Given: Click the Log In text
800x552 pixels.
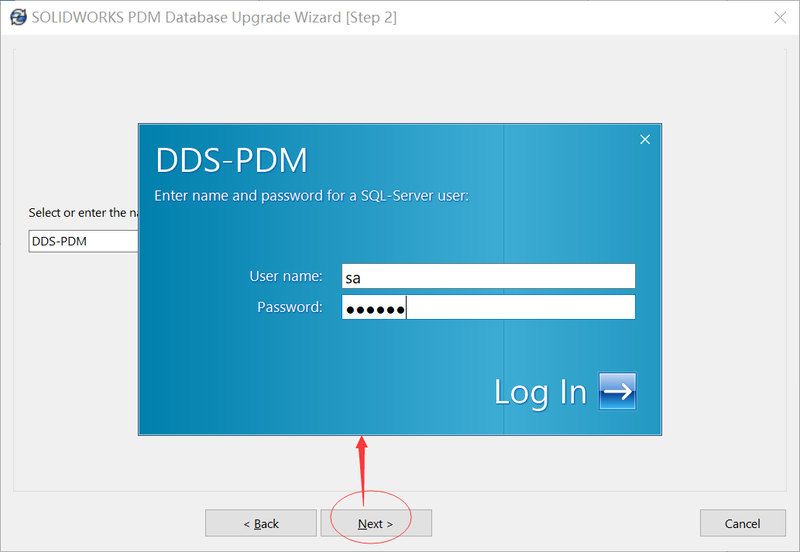Looking at the screenshot, I should click(540, 393).
